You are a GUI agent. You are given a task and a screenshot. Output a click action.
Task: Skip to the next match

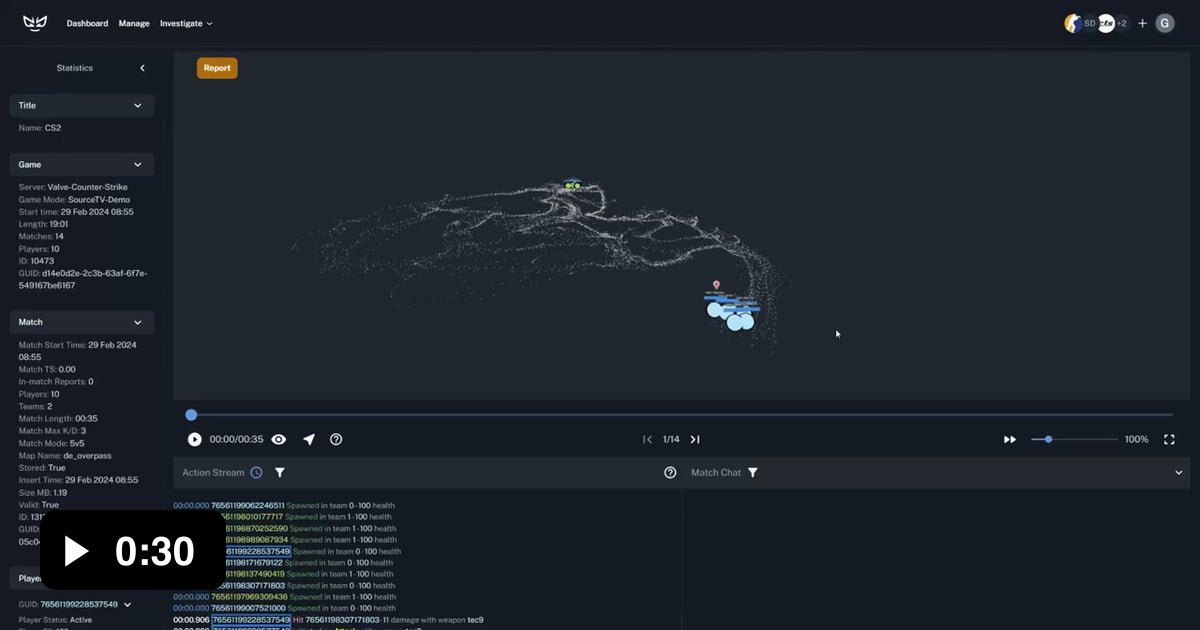point(695,439)
